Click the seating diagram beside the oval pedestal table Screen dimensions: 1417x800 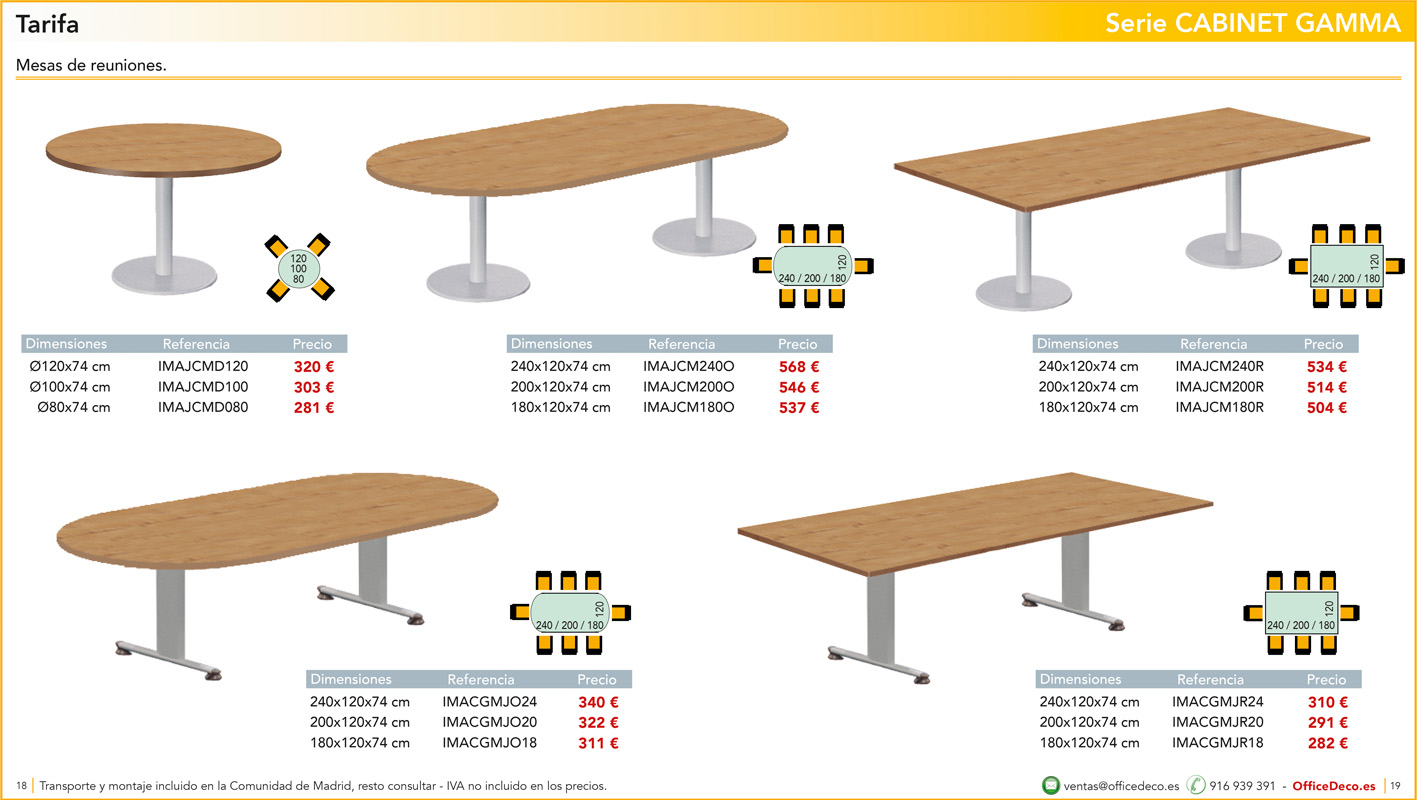(812, 265)
